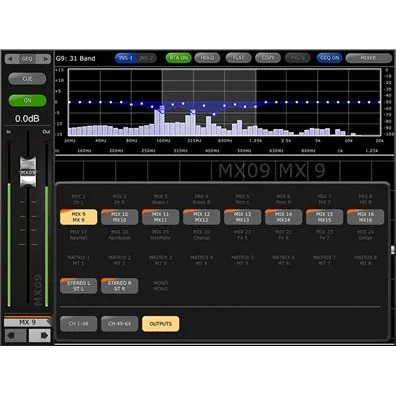Select MIX 10 output channel

coord(119,217)
